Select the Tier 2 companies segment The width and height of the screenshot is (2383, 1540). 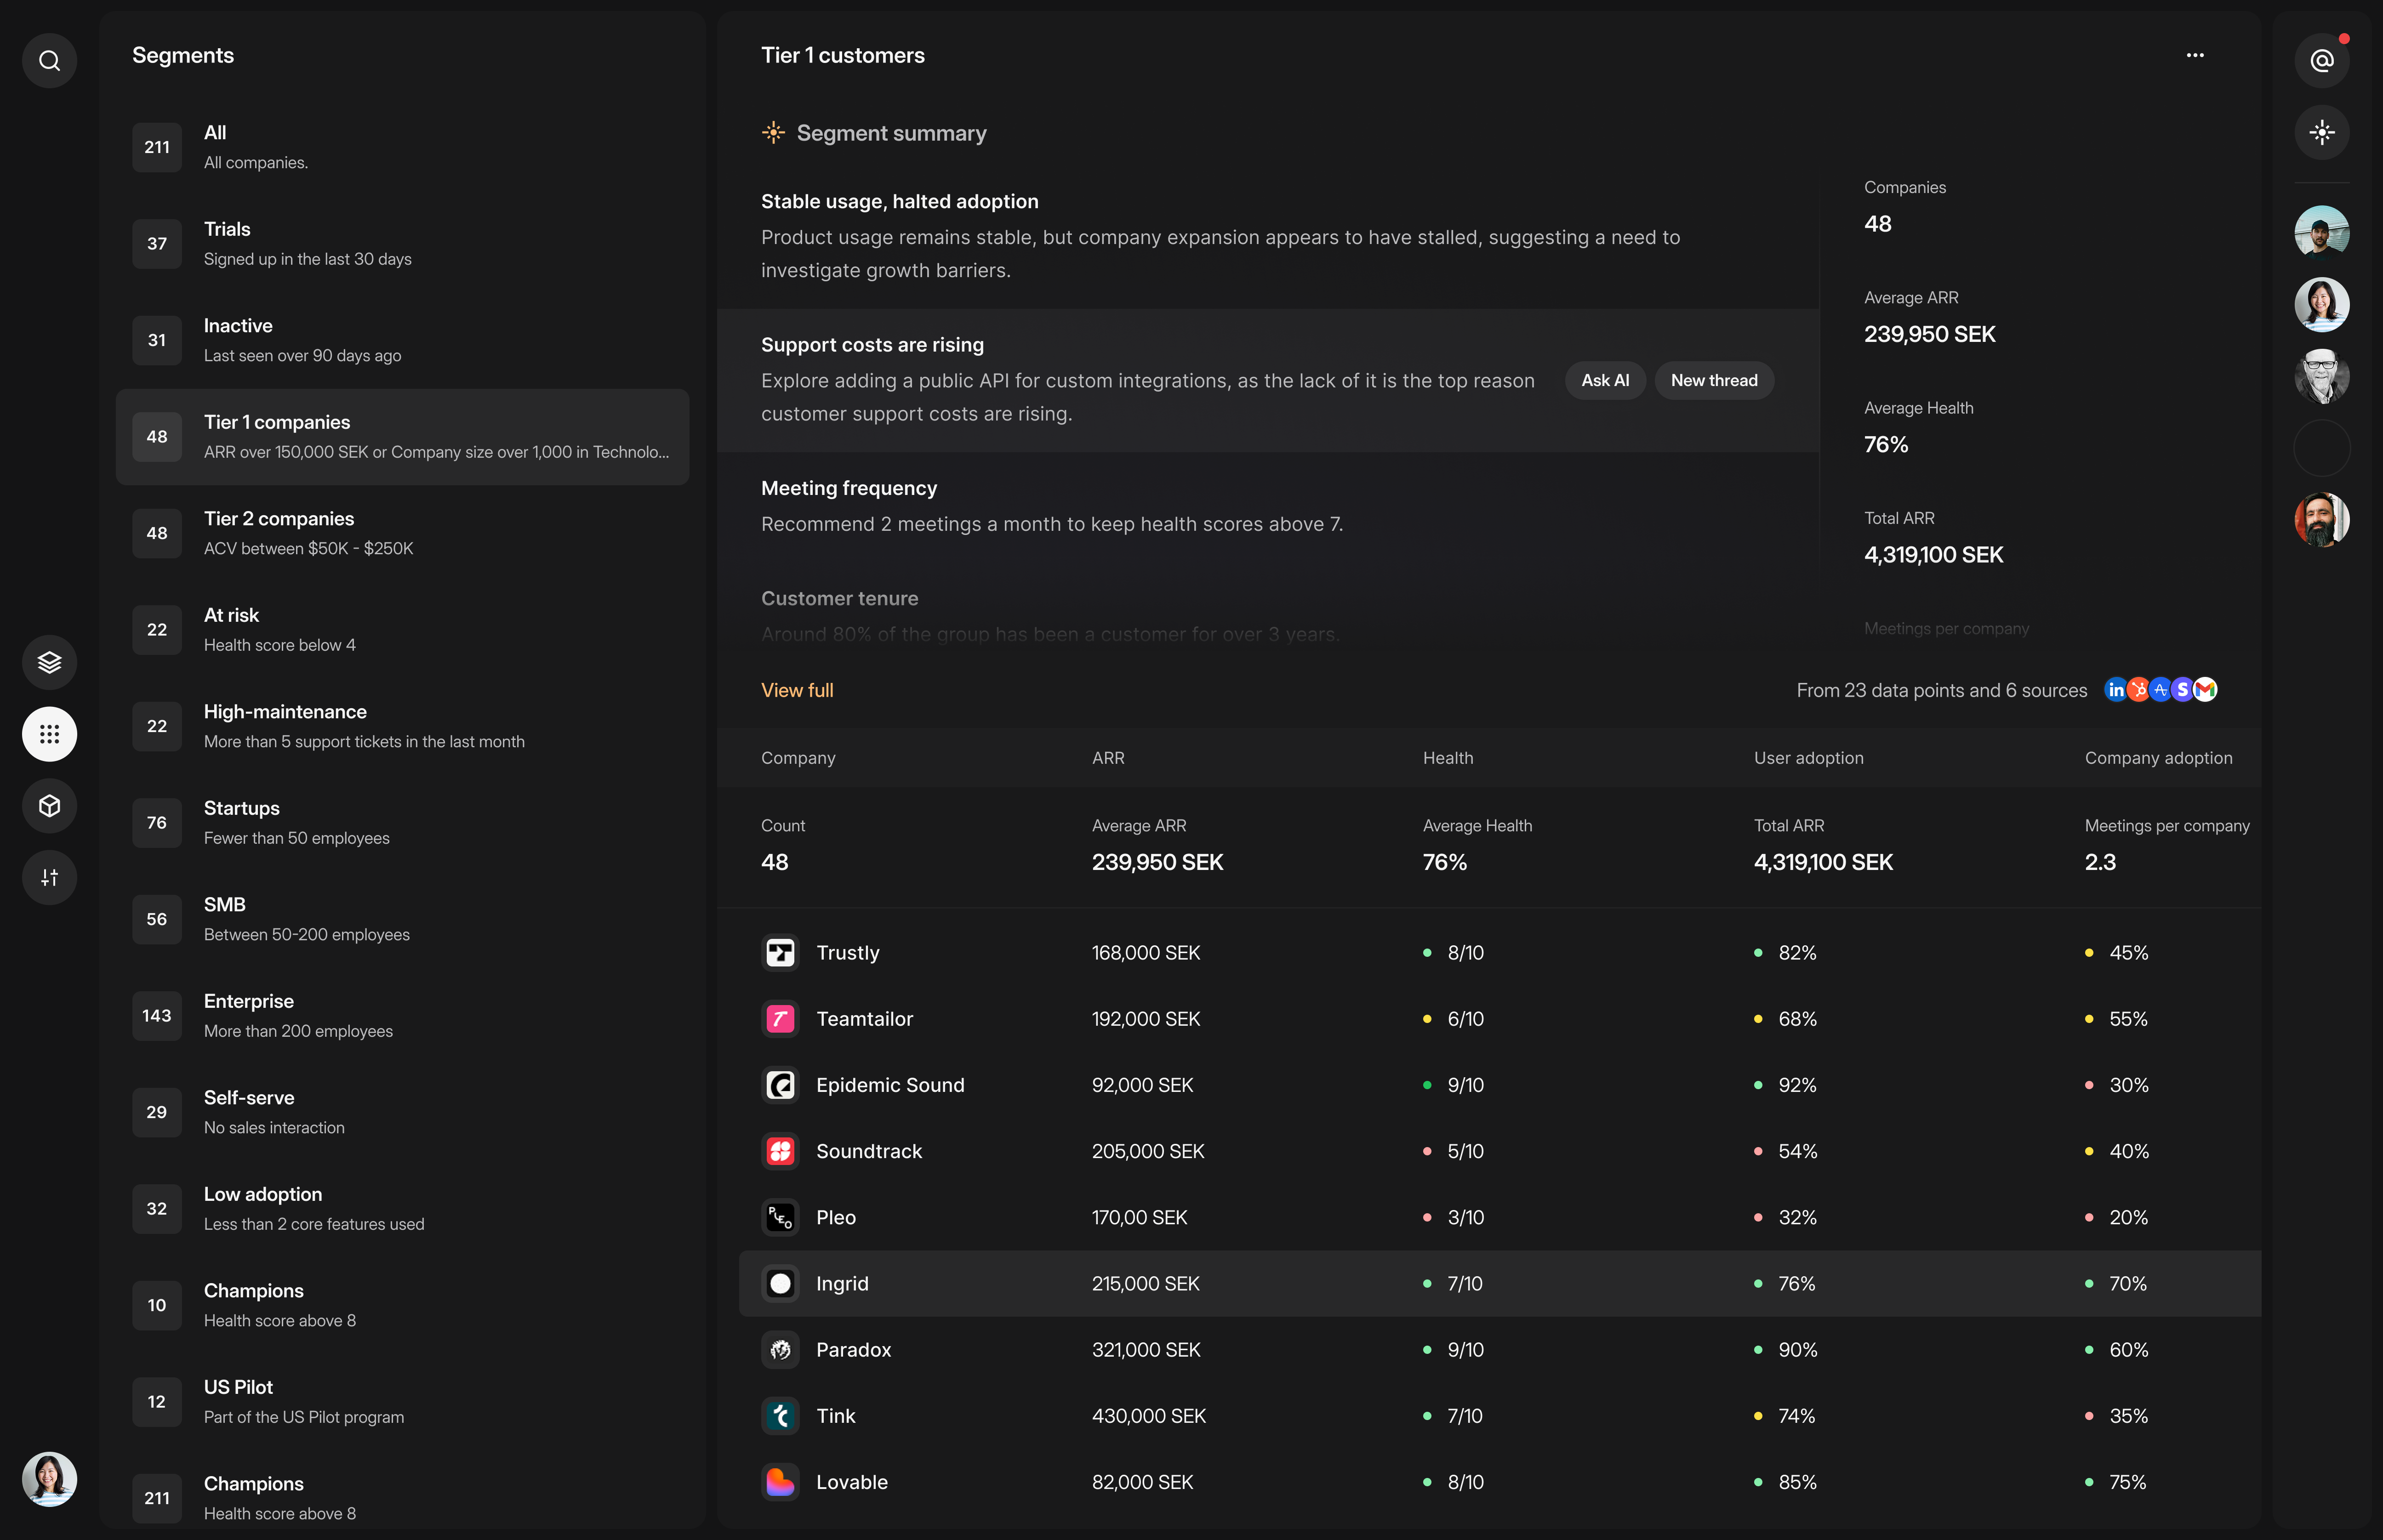tap(402, 532)
